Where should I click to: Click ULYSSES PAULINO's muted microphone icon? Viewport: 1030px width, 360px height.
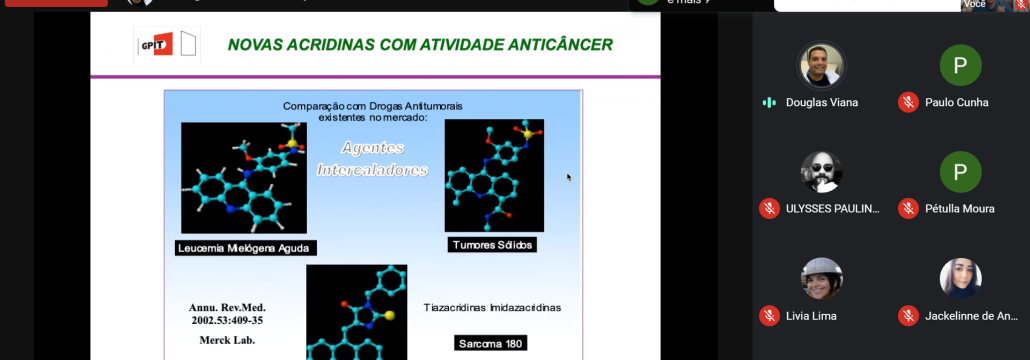[x=769, y=208]
